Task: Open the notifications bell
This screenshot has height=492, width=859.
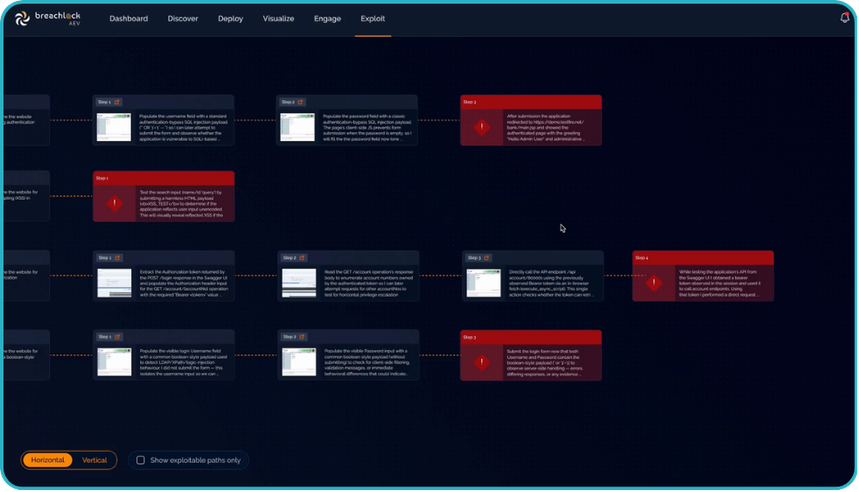Action: tap(845, 18)
